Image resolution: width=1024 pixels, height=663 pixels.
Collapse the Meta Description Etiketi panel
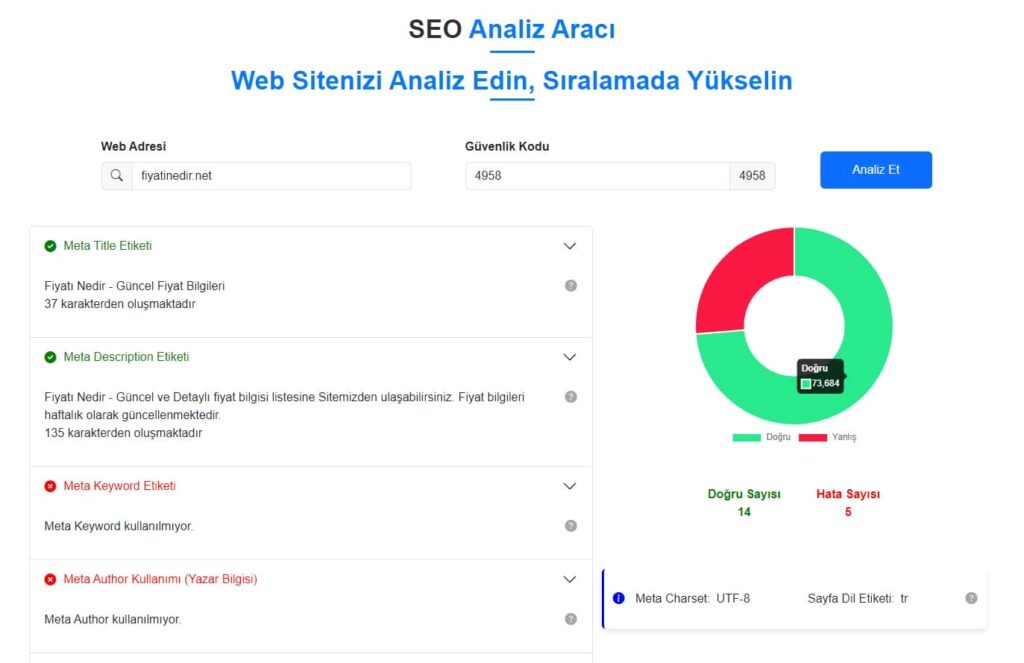point(570,356)
